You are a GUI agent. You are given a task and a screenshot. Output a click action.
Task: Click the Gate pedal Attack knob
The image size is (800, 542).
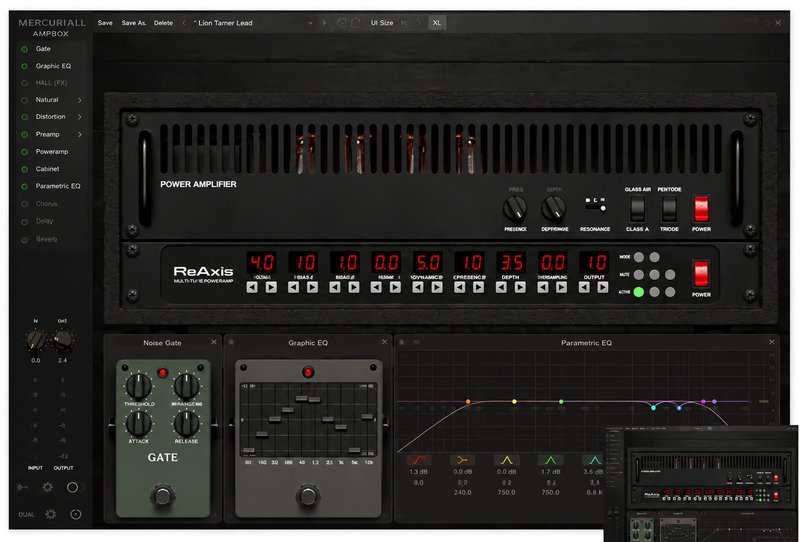[x=138, y=424]
